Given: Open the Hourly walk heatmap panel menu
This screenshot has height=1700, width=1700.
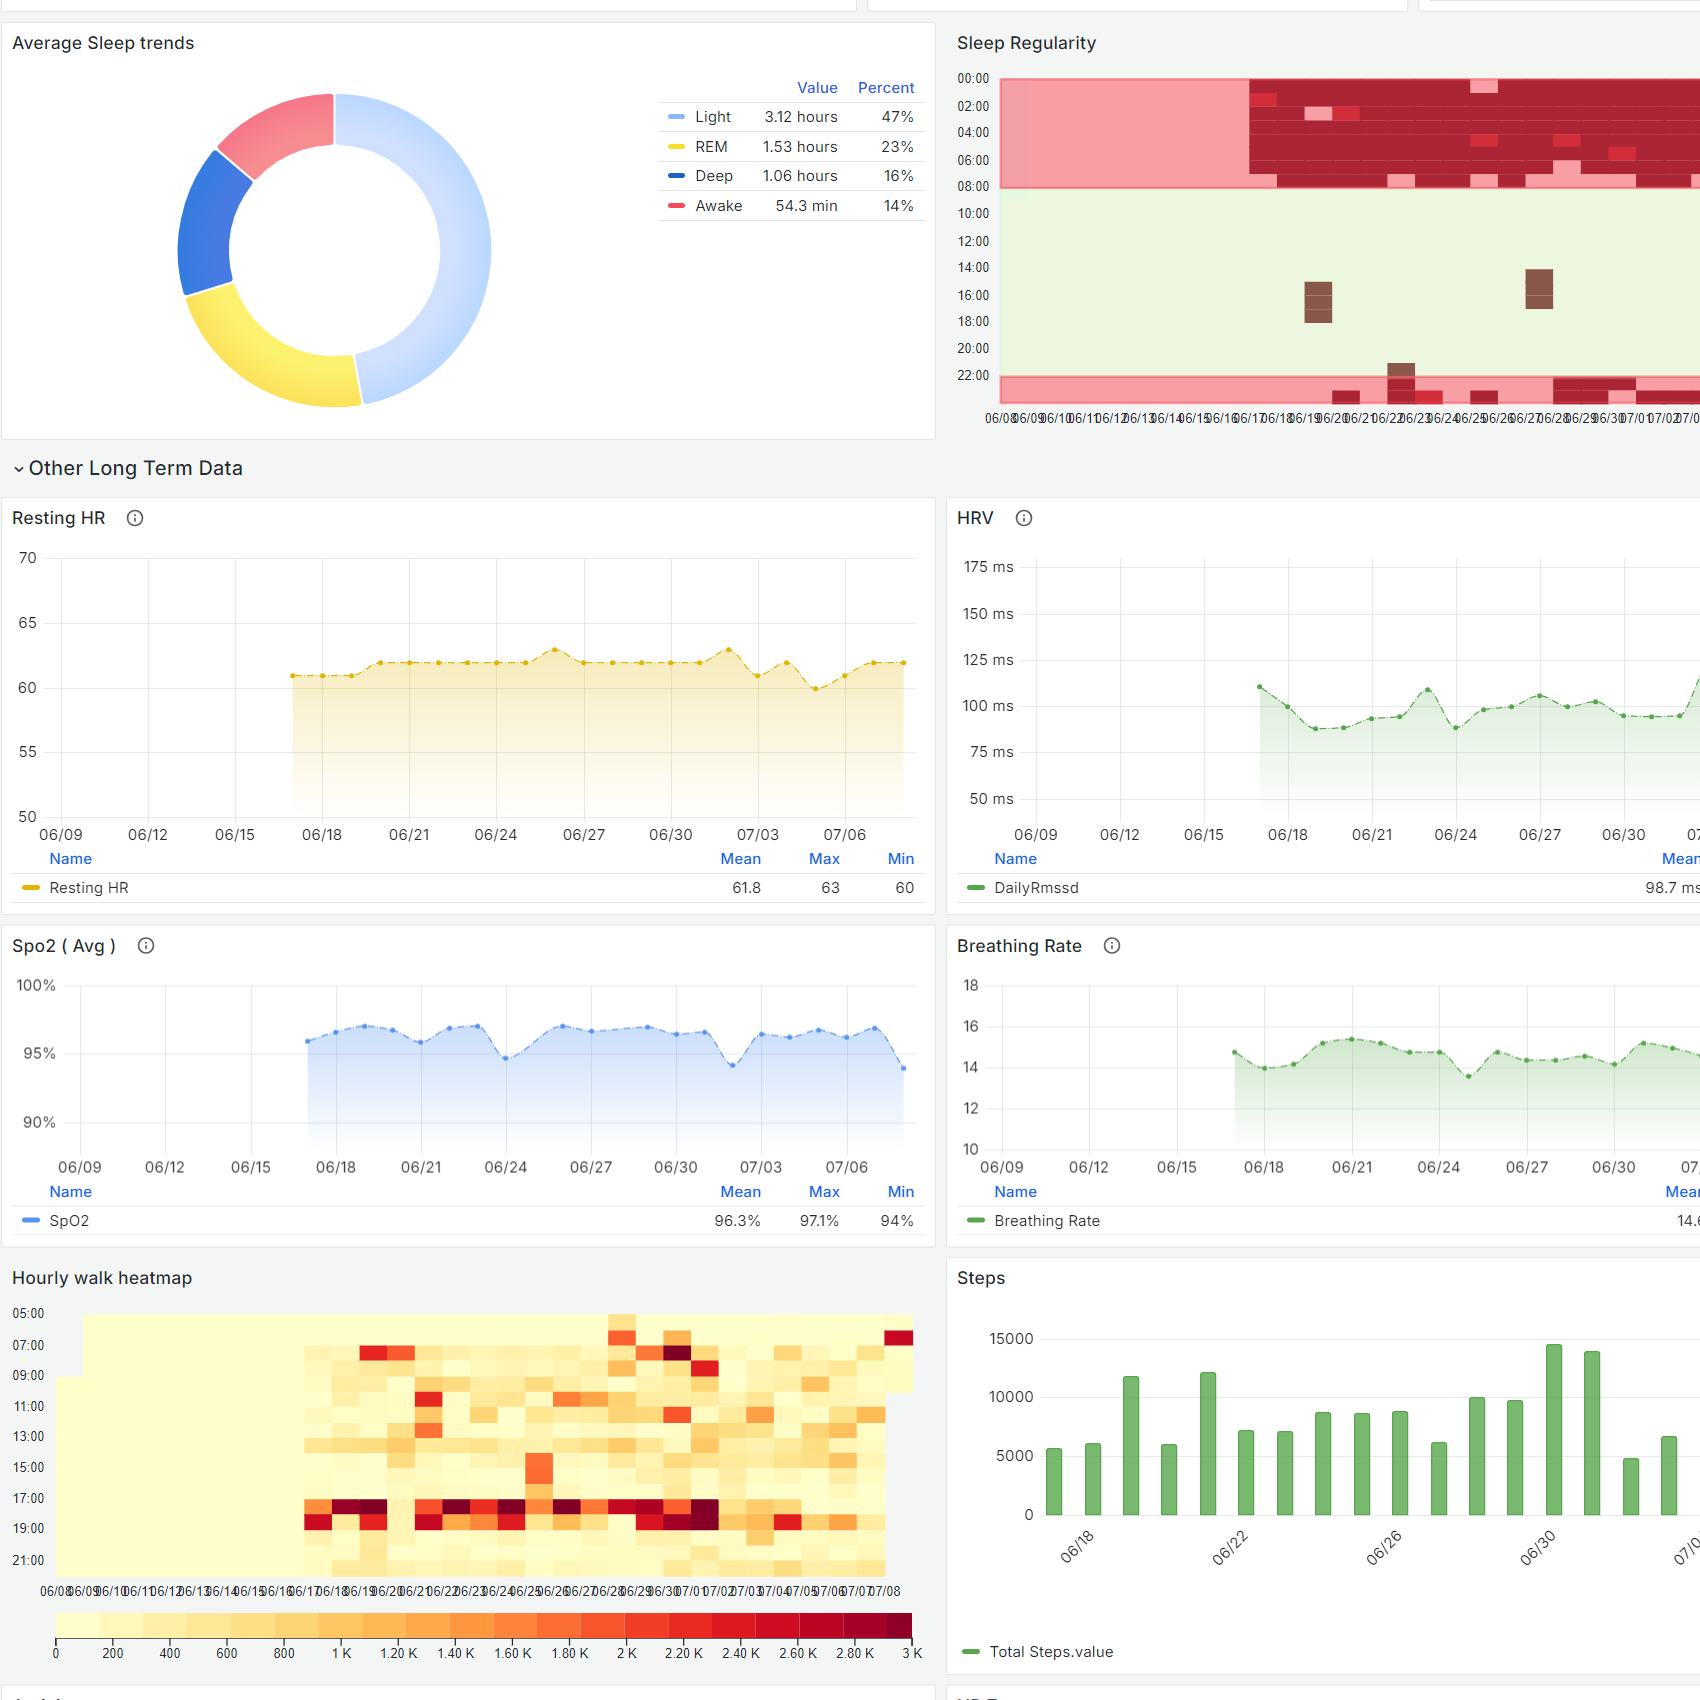Looking at the screenshot, I should pyautogui.click(x=101, y=1277).
